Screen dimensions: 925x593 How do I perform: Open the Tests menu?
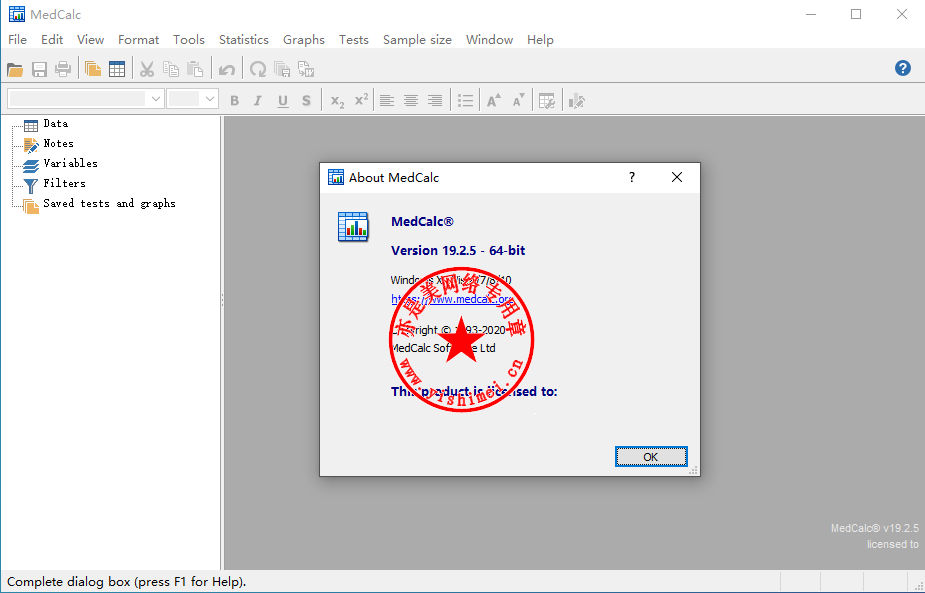tap(353, 40)
